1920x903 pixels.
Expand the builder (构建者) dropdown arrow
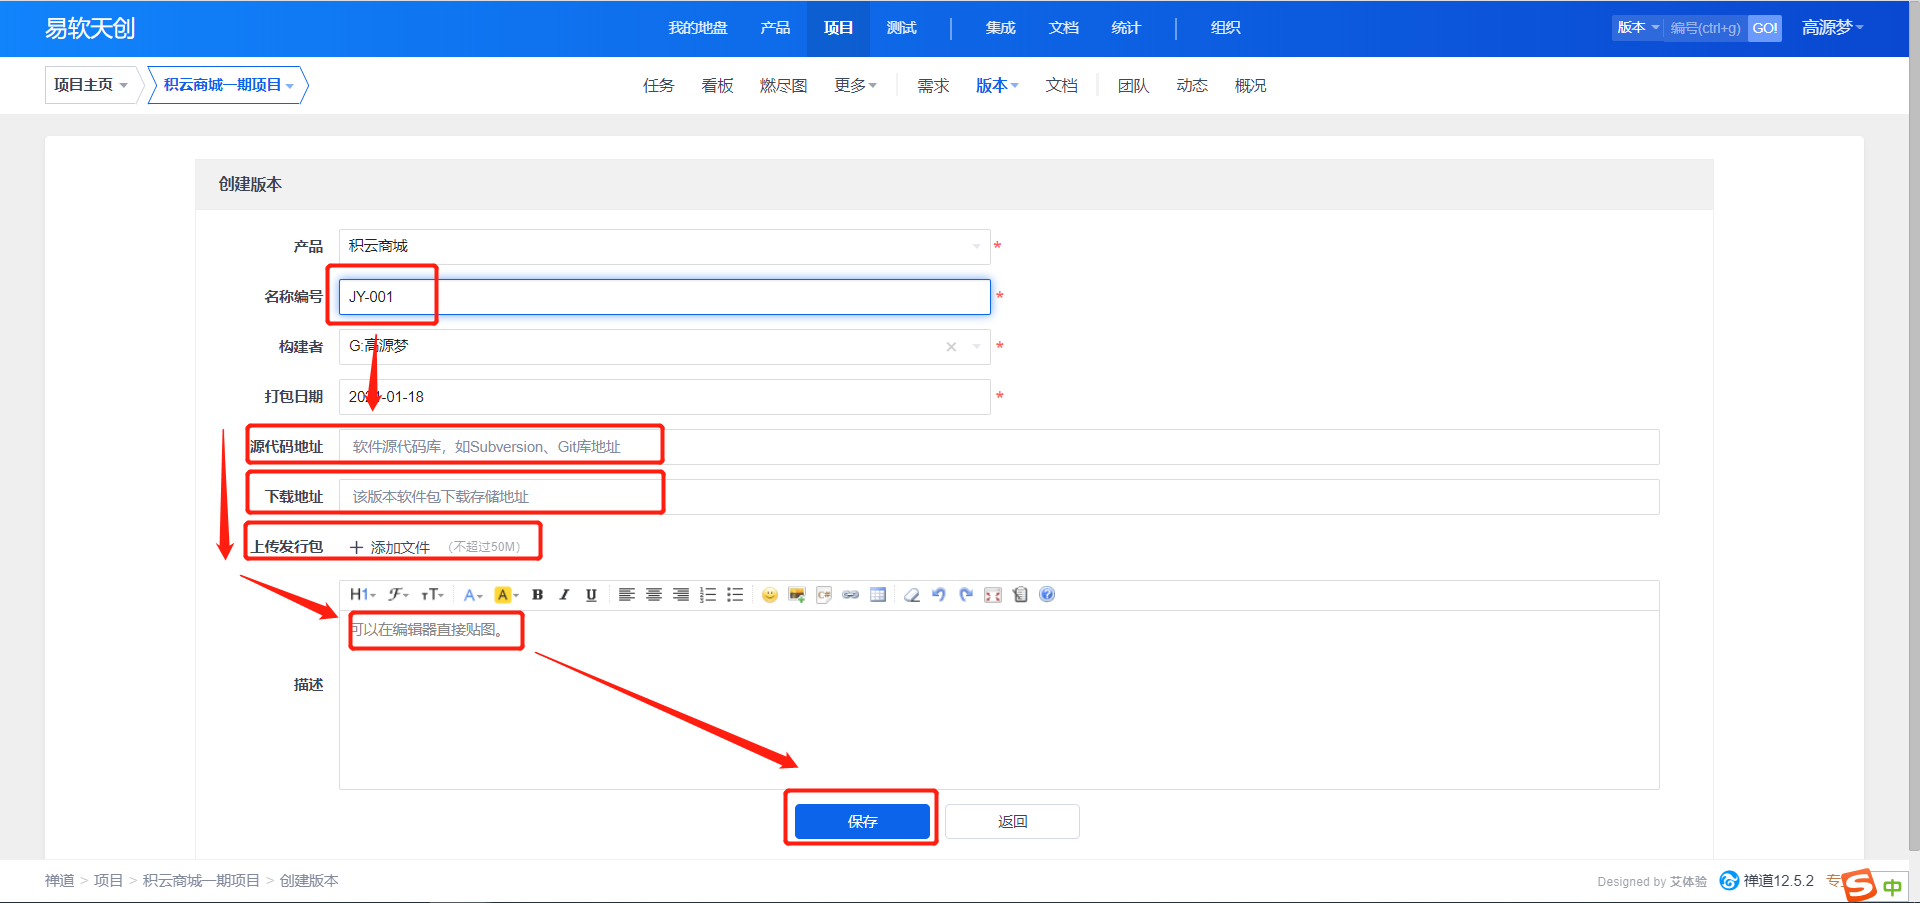(976, 347)
